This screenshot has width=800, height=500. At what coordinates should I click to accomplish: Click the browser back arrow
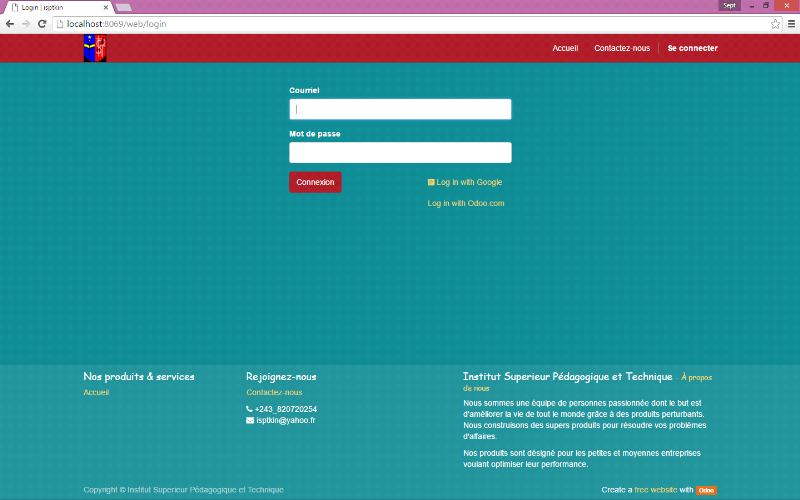click(x=10, y=24)
